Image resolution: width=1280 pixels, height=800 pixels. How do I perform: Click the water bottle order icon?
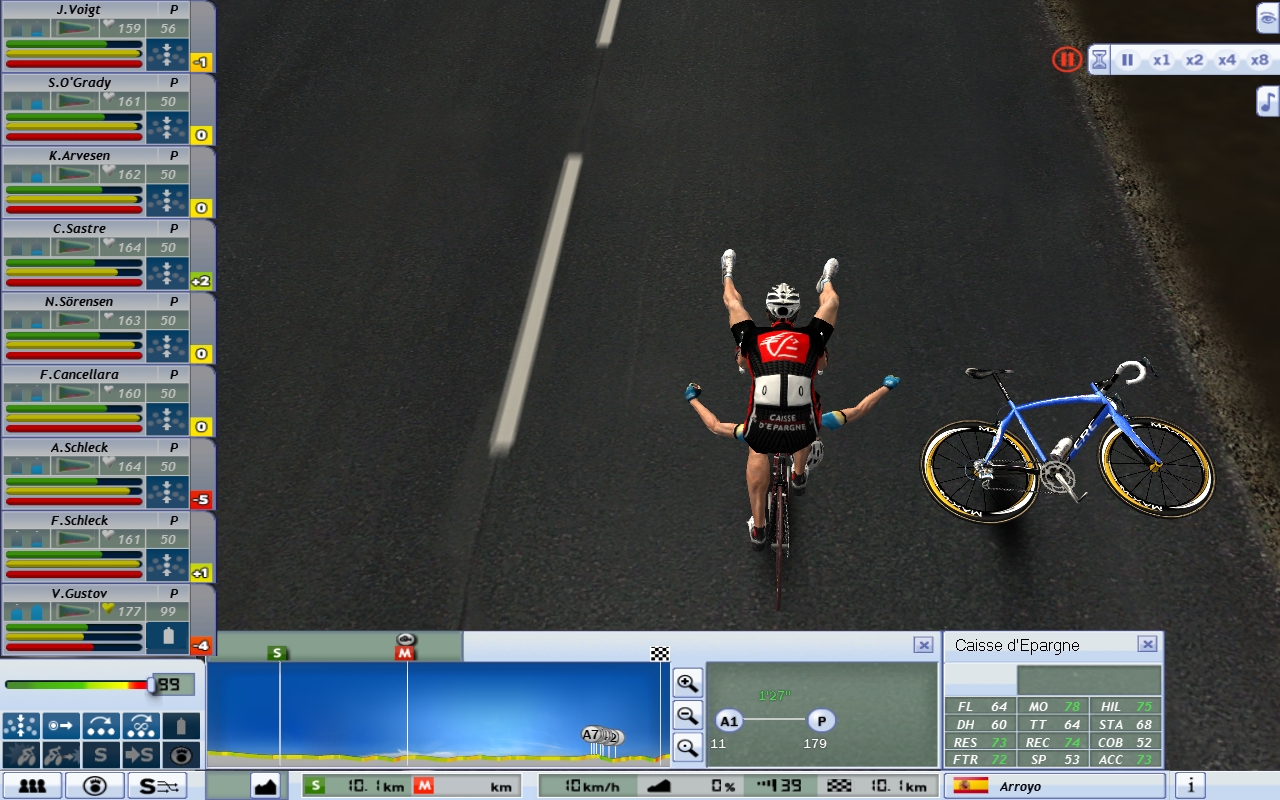pyautogui.click(x=181, y=726)
